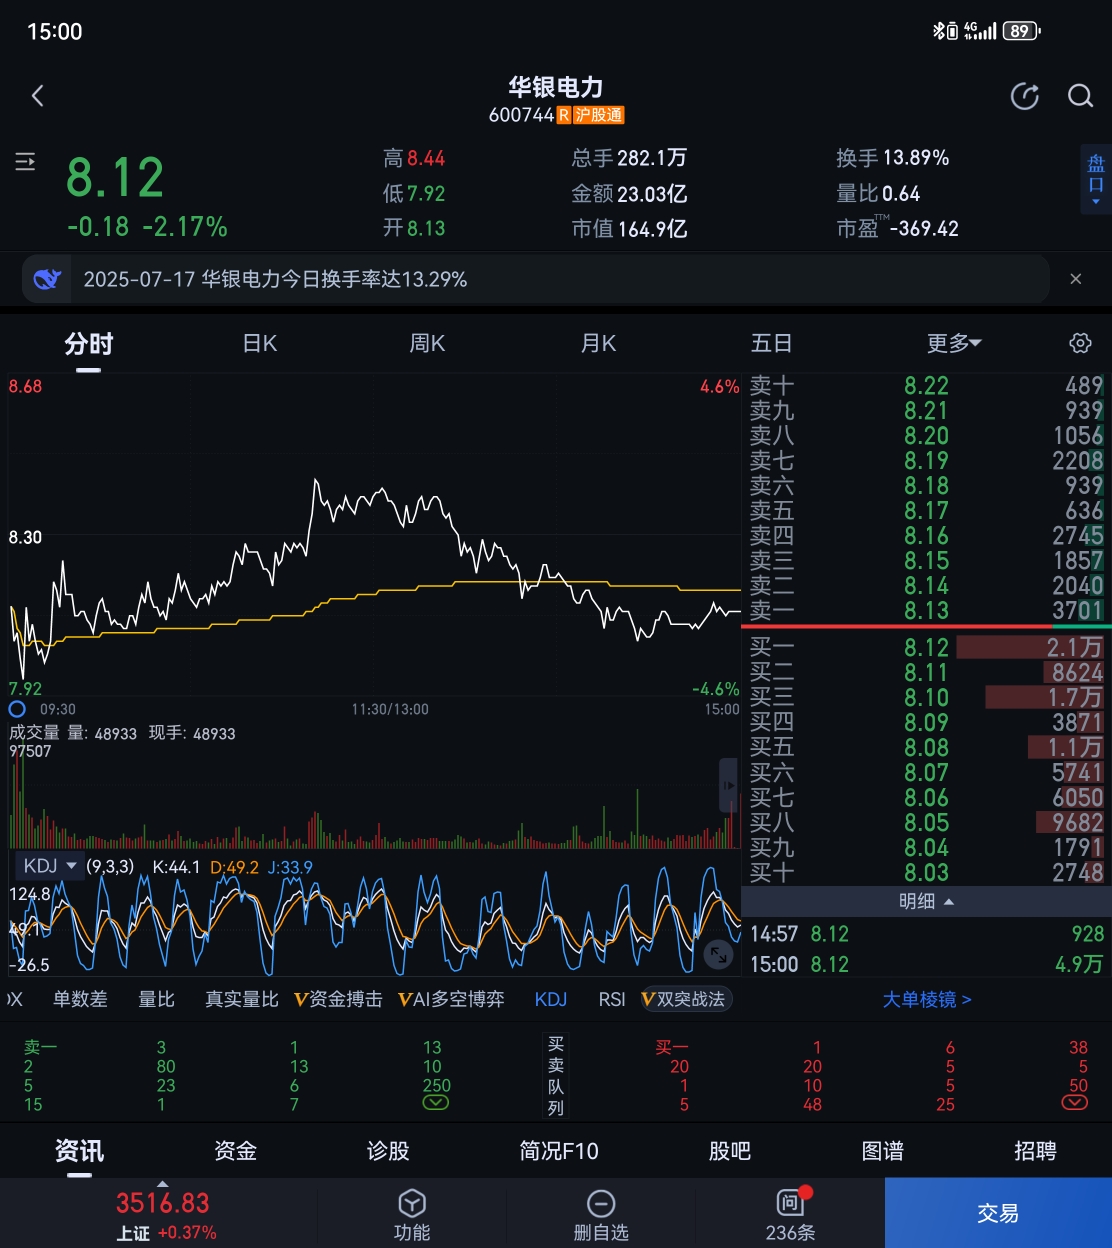1112x1248 pixels.
Task: Switch to the 周K chart tab
Action: click(427, 344)
